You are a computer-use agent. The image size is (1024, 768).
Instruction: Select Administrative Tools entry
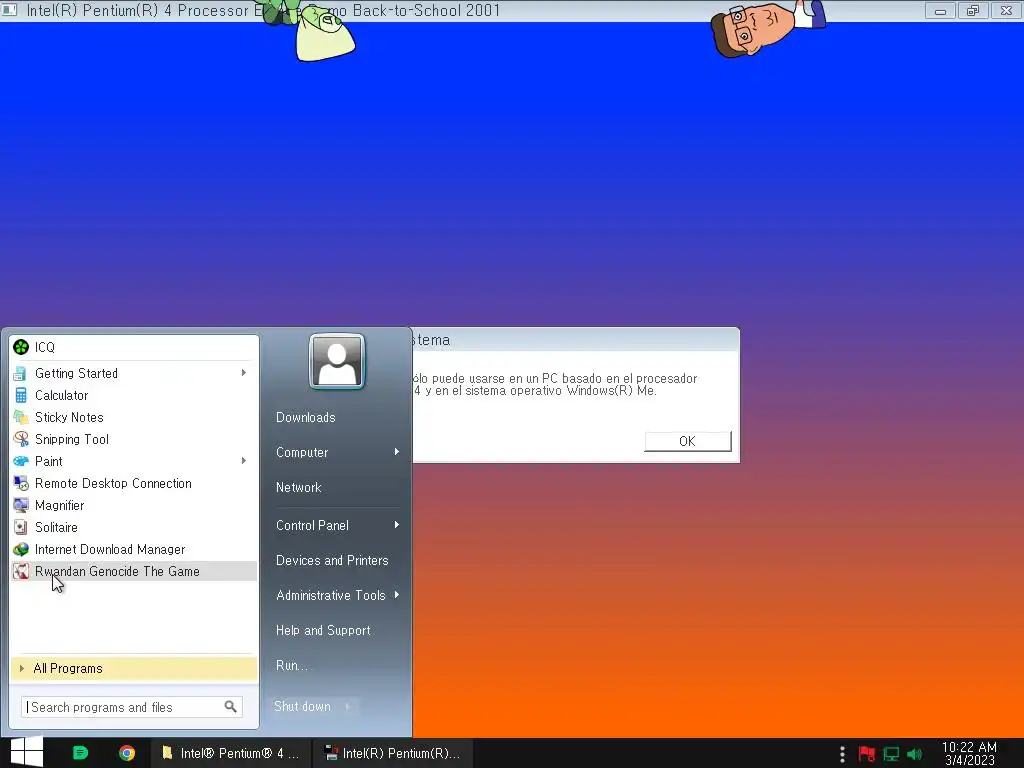pos(330,595)
